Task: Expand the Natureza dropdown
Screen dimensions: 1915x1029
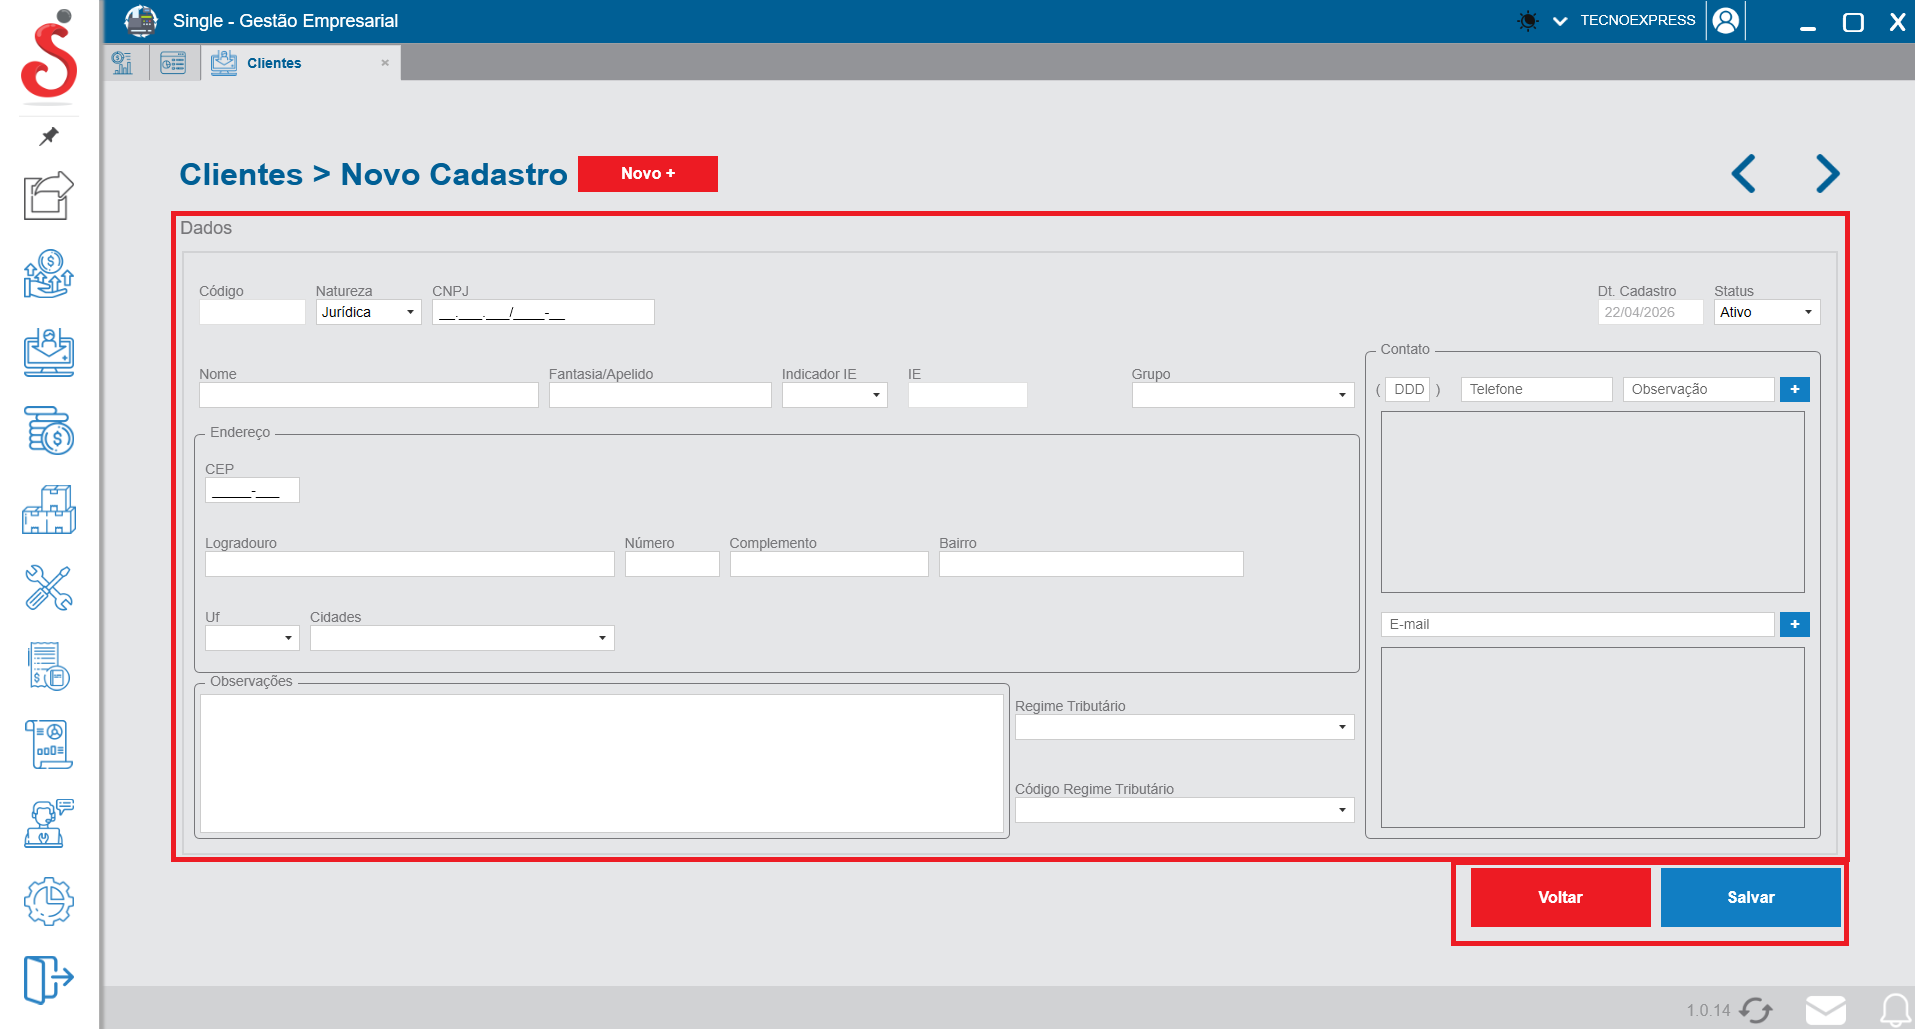Action: click(368, 313)
